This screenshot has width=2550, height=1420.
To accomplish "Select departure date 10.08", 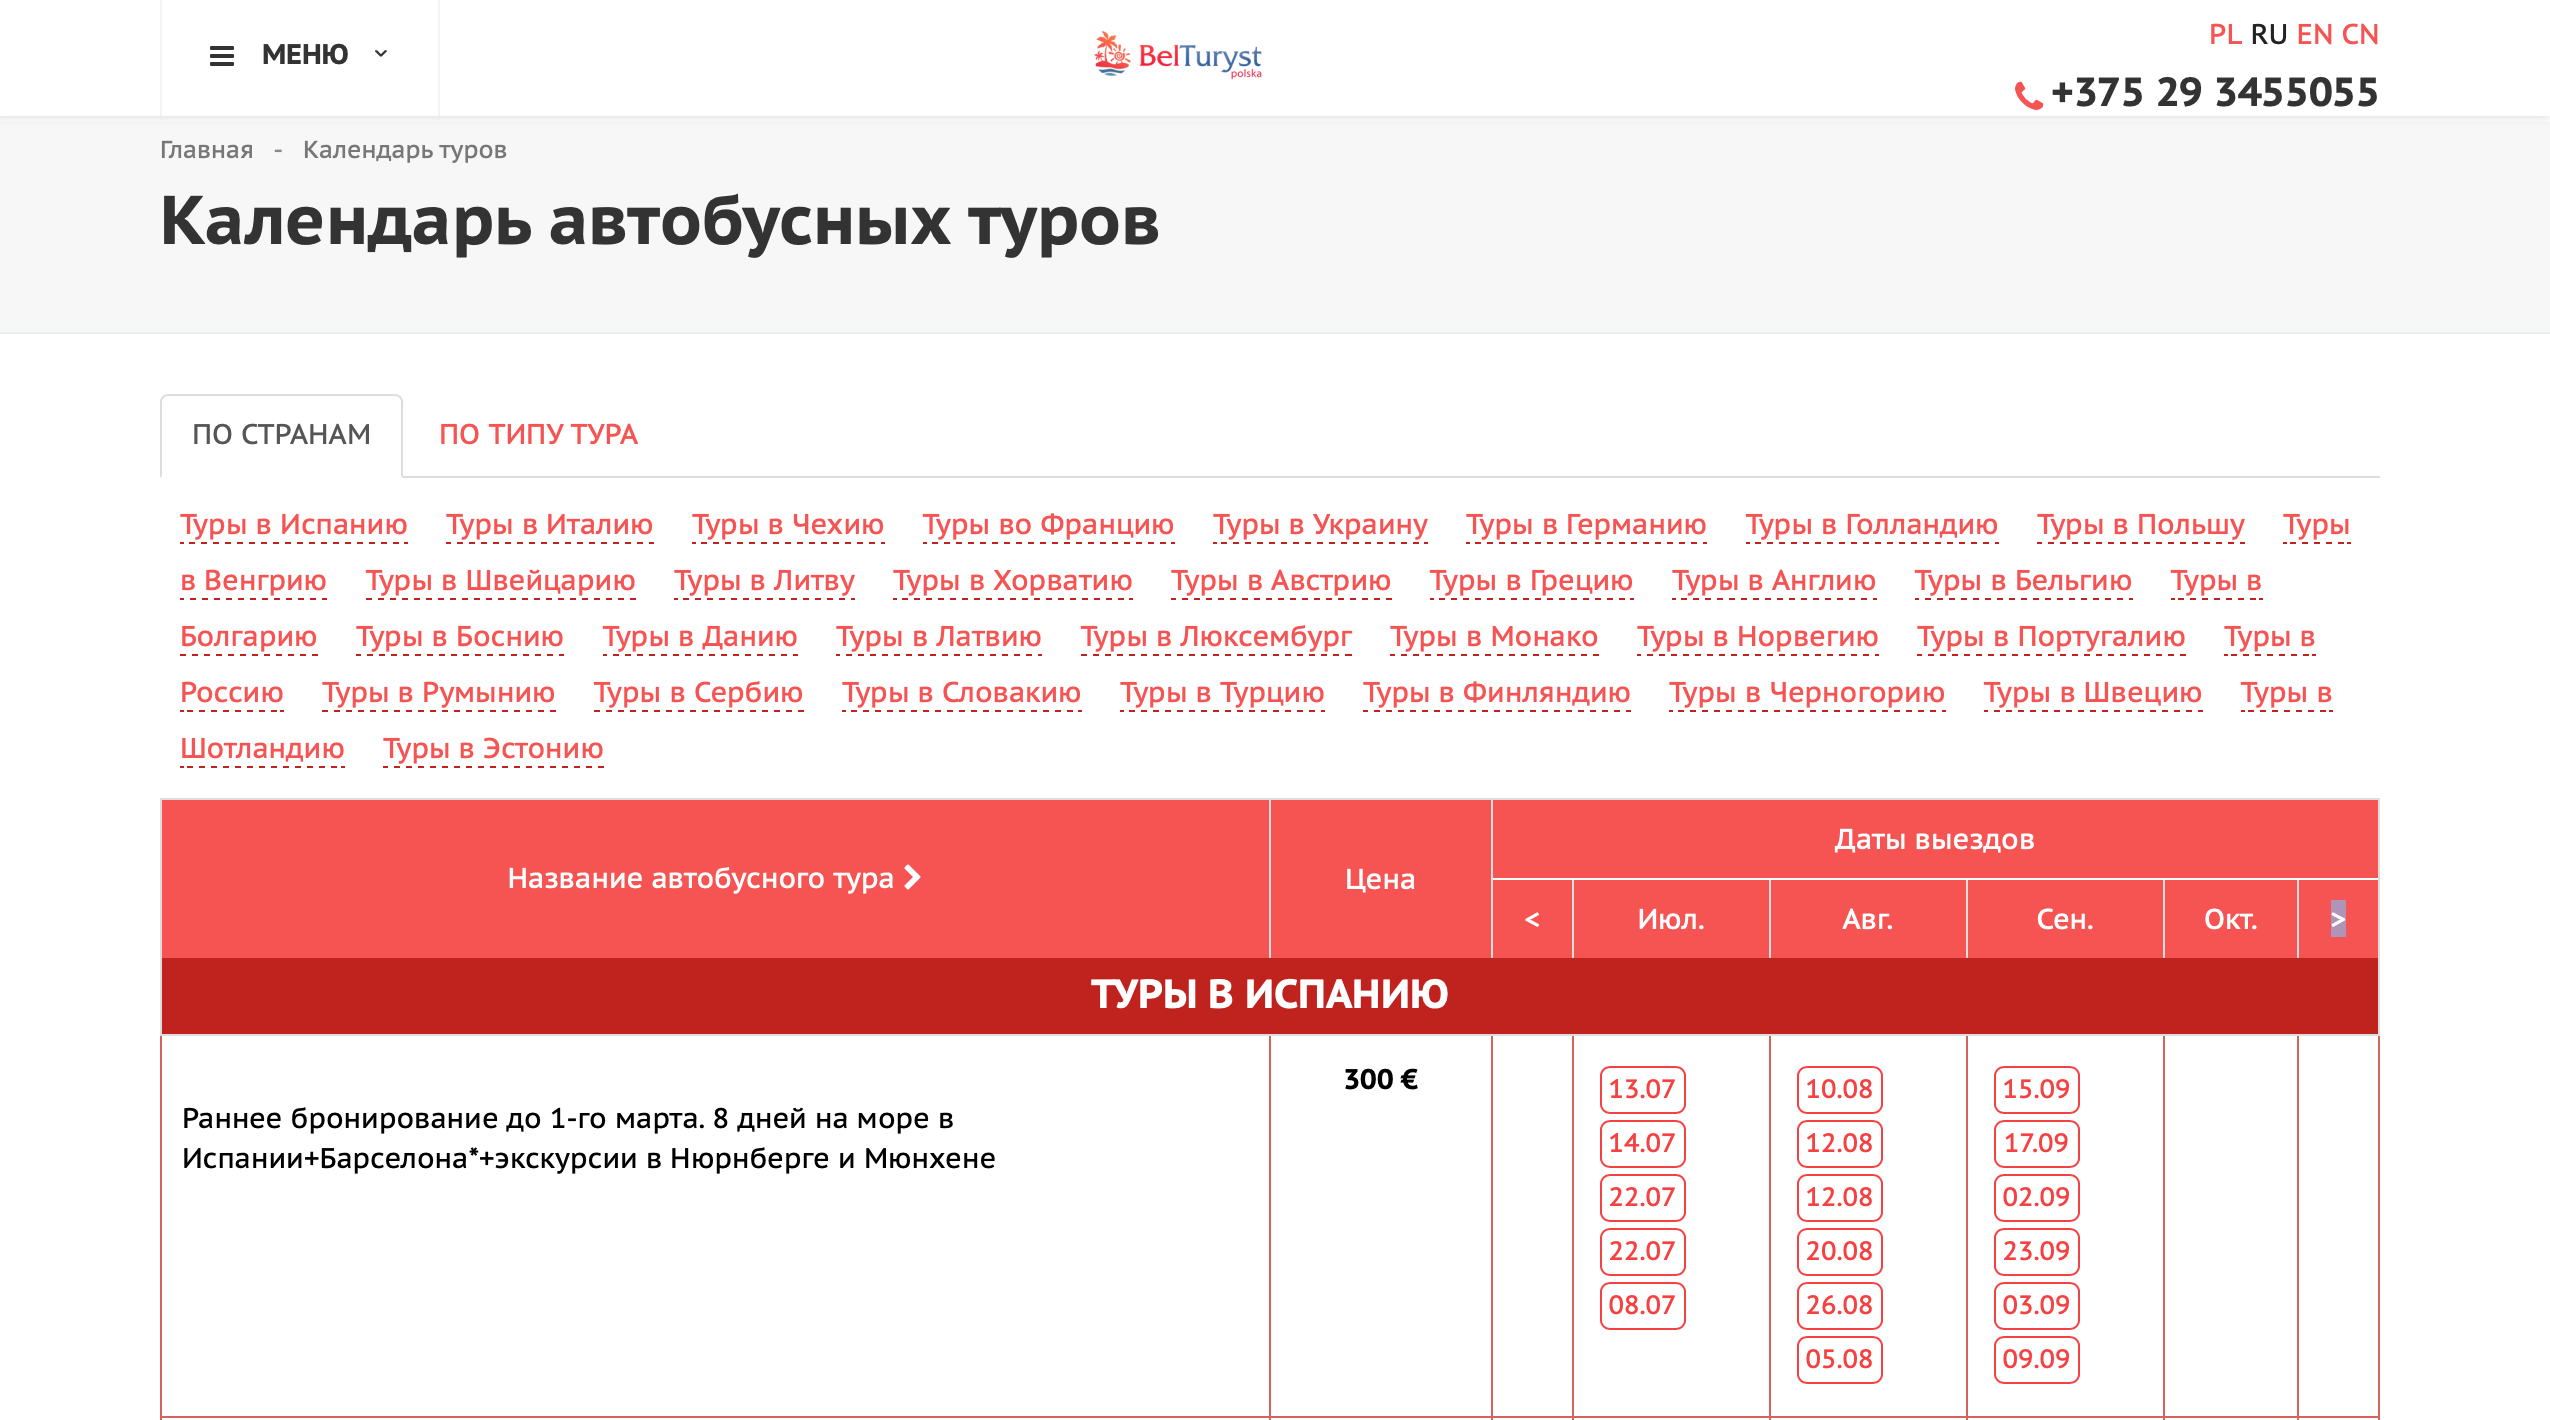I will tap(1839, 1089).
